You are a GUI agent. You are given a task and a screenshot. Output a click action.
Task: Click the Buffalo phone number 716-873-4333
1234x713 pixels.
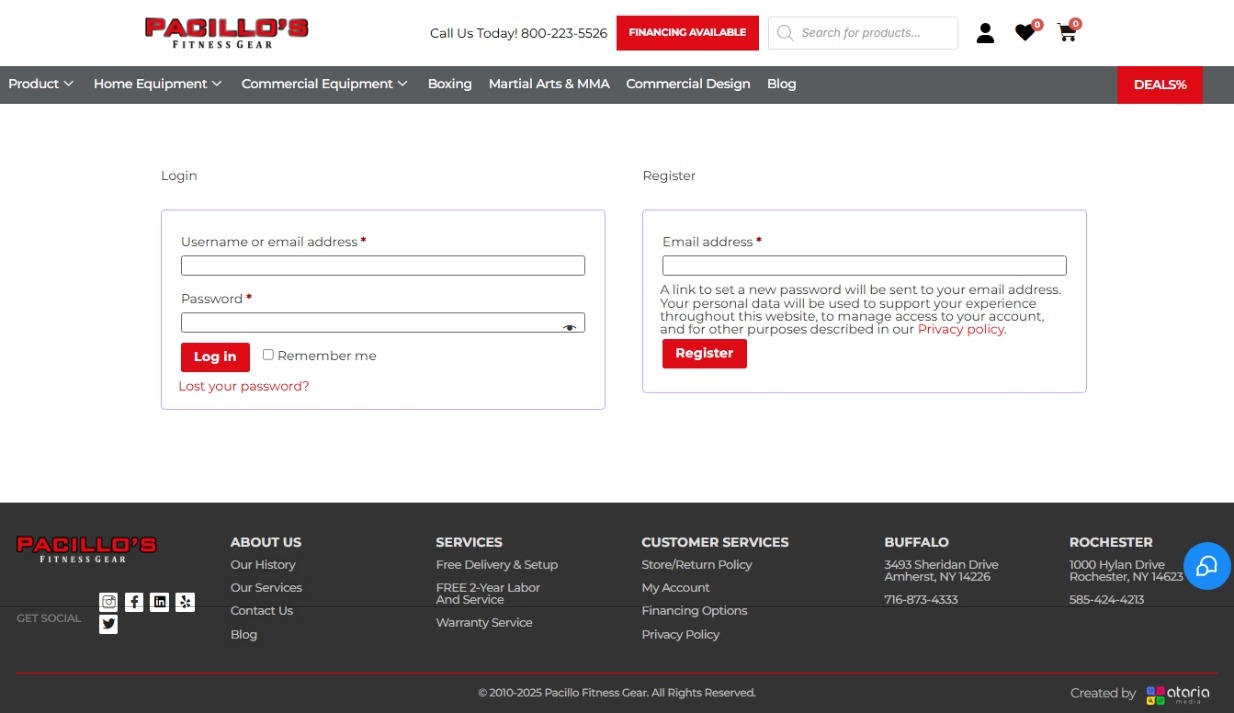tap(921, 600)
